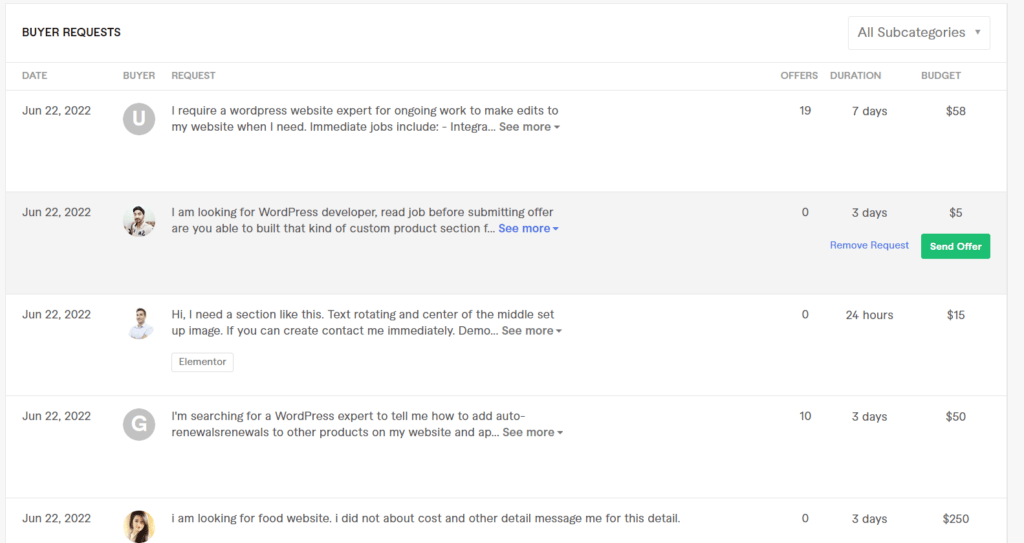Click the green Send Offer button
The image size is (1024, 543).
(x=955, y=246)
